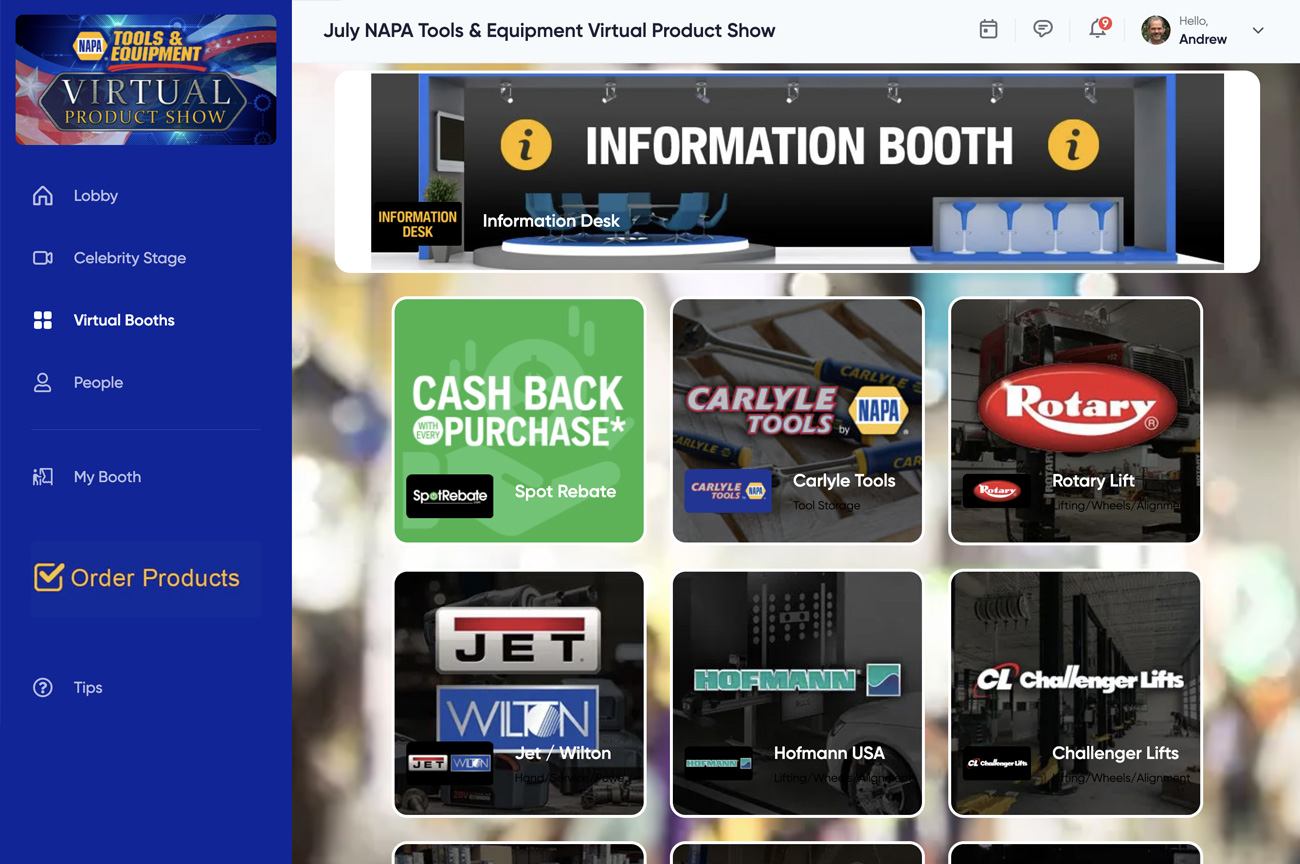Open the calendar icon in header
The height and width of the screenshot is (864, 1300).
[988, 30]
